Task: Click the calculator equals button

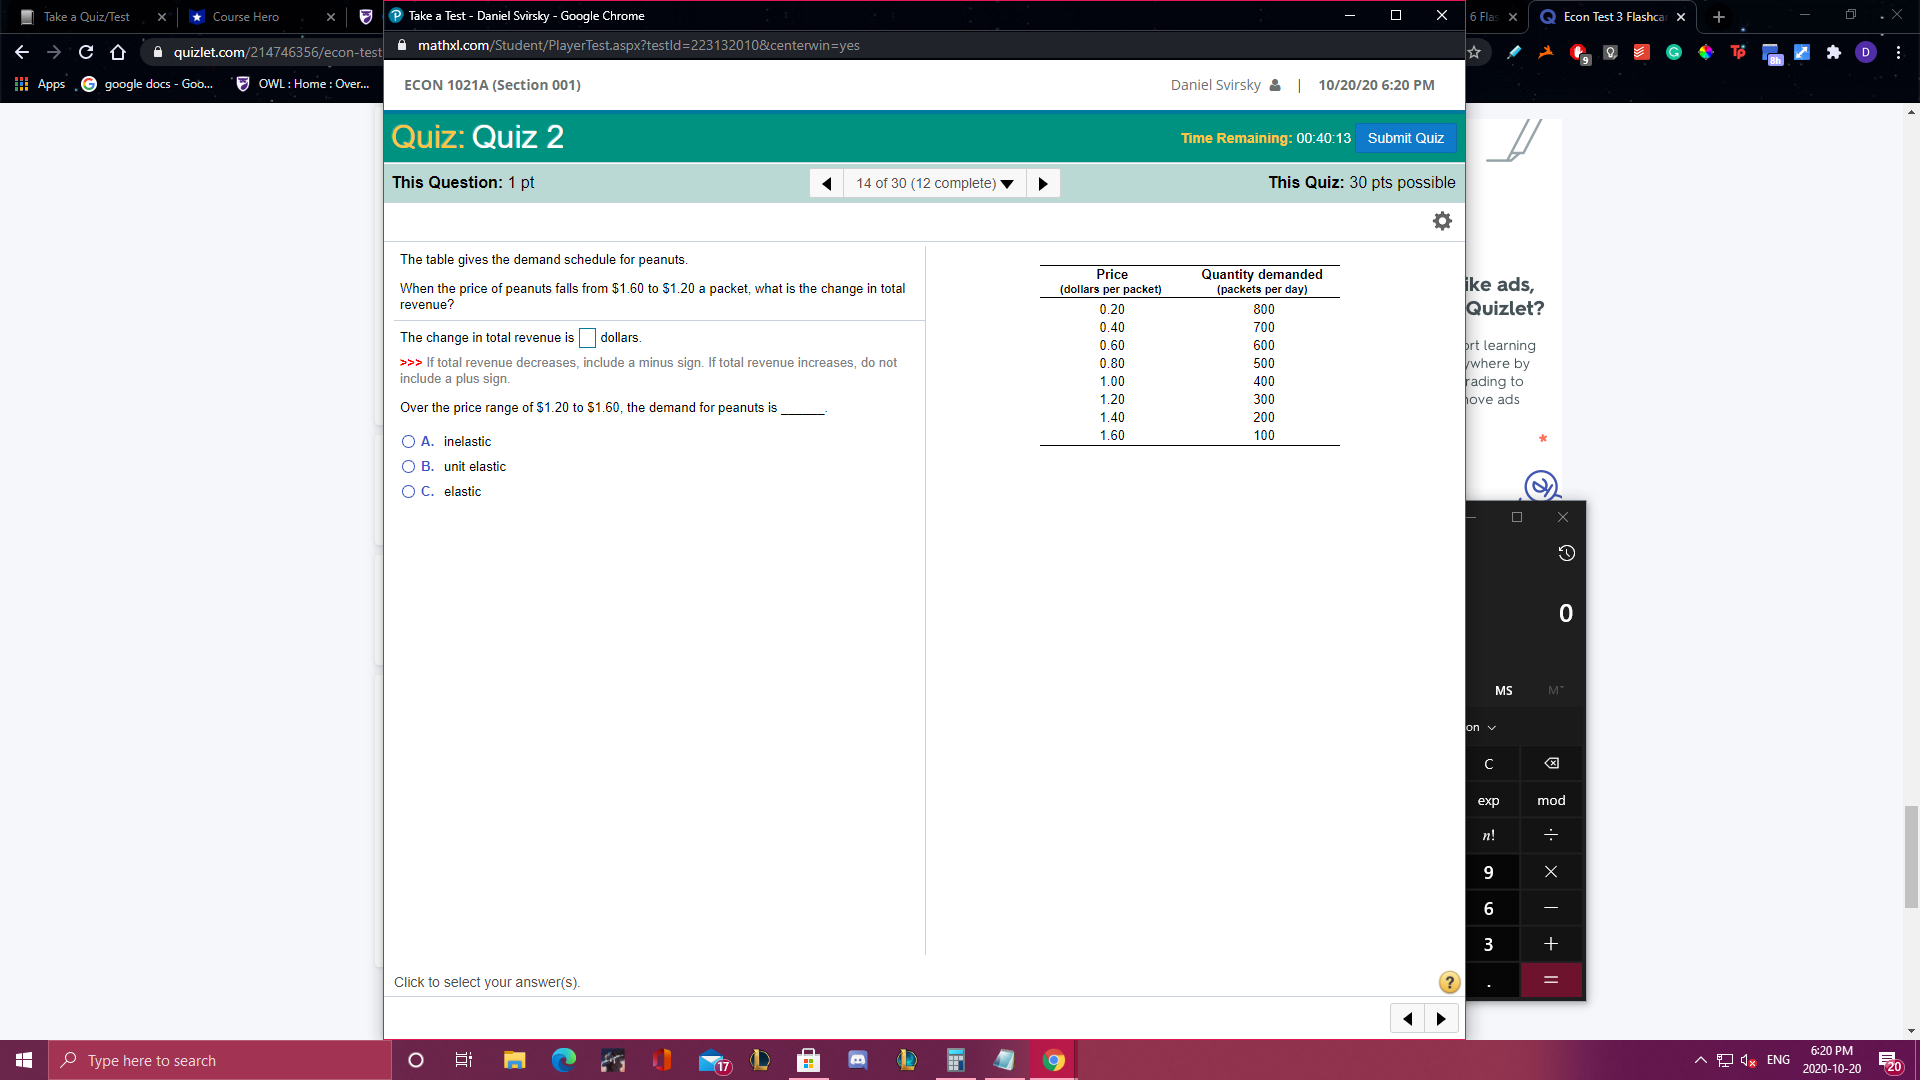Action: point(1551,978)
